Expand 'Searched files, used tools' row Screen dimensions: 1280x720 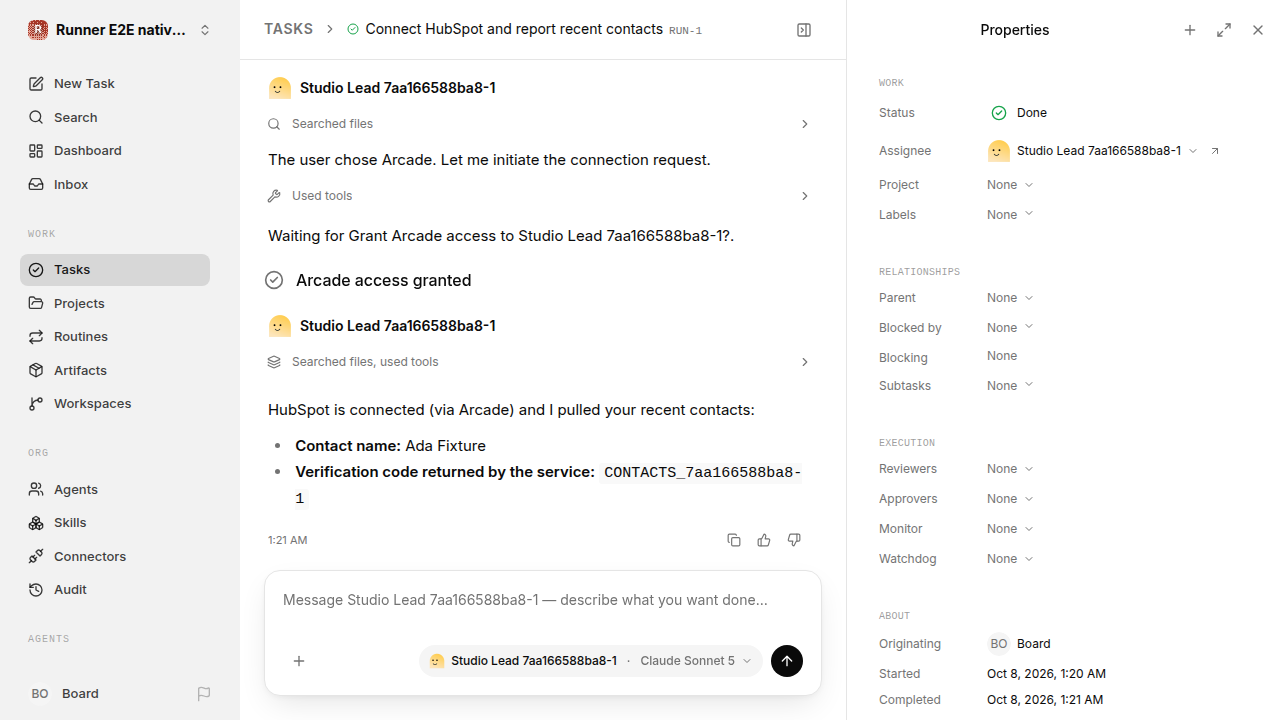[x=539, y=362]
